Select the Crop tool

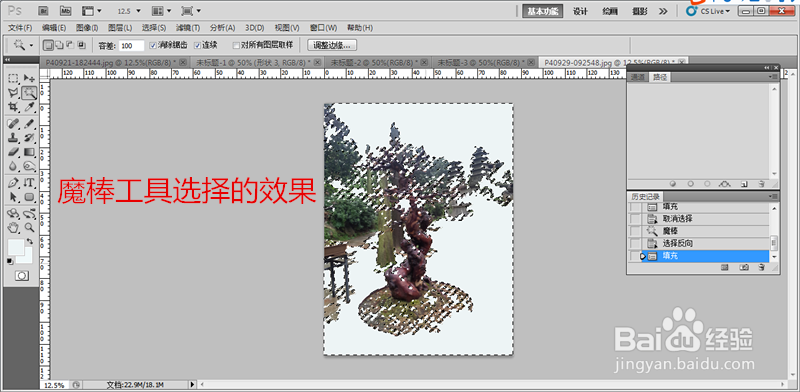tap(14, 107)
